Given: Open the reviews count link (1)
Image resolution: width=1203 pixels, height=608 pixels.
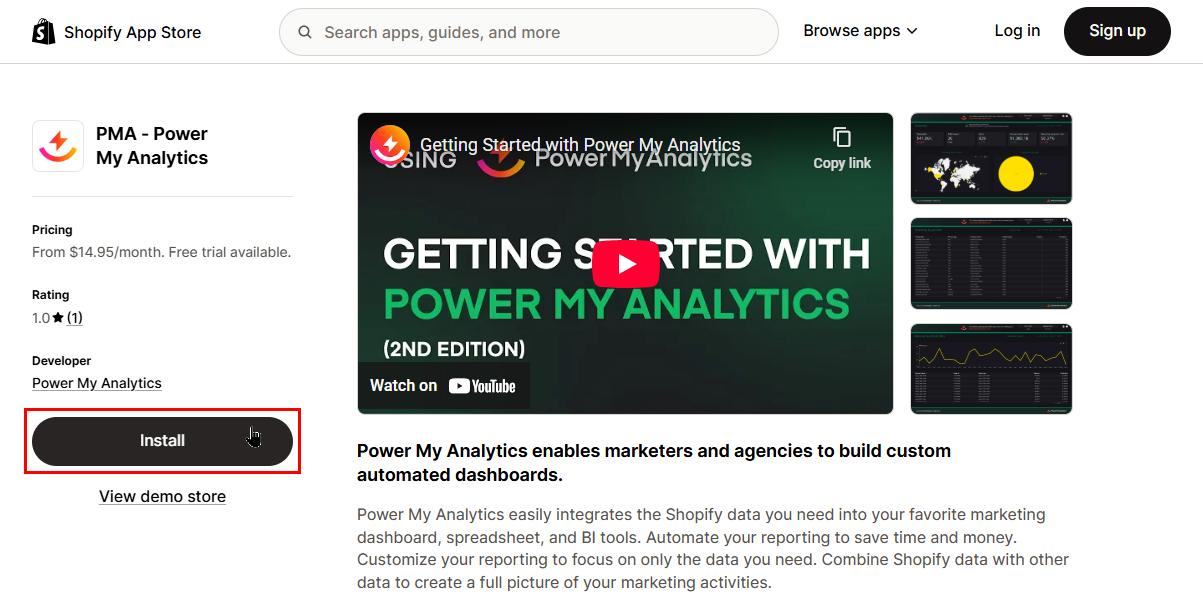Looking at the screenshot, I should 75,318.
